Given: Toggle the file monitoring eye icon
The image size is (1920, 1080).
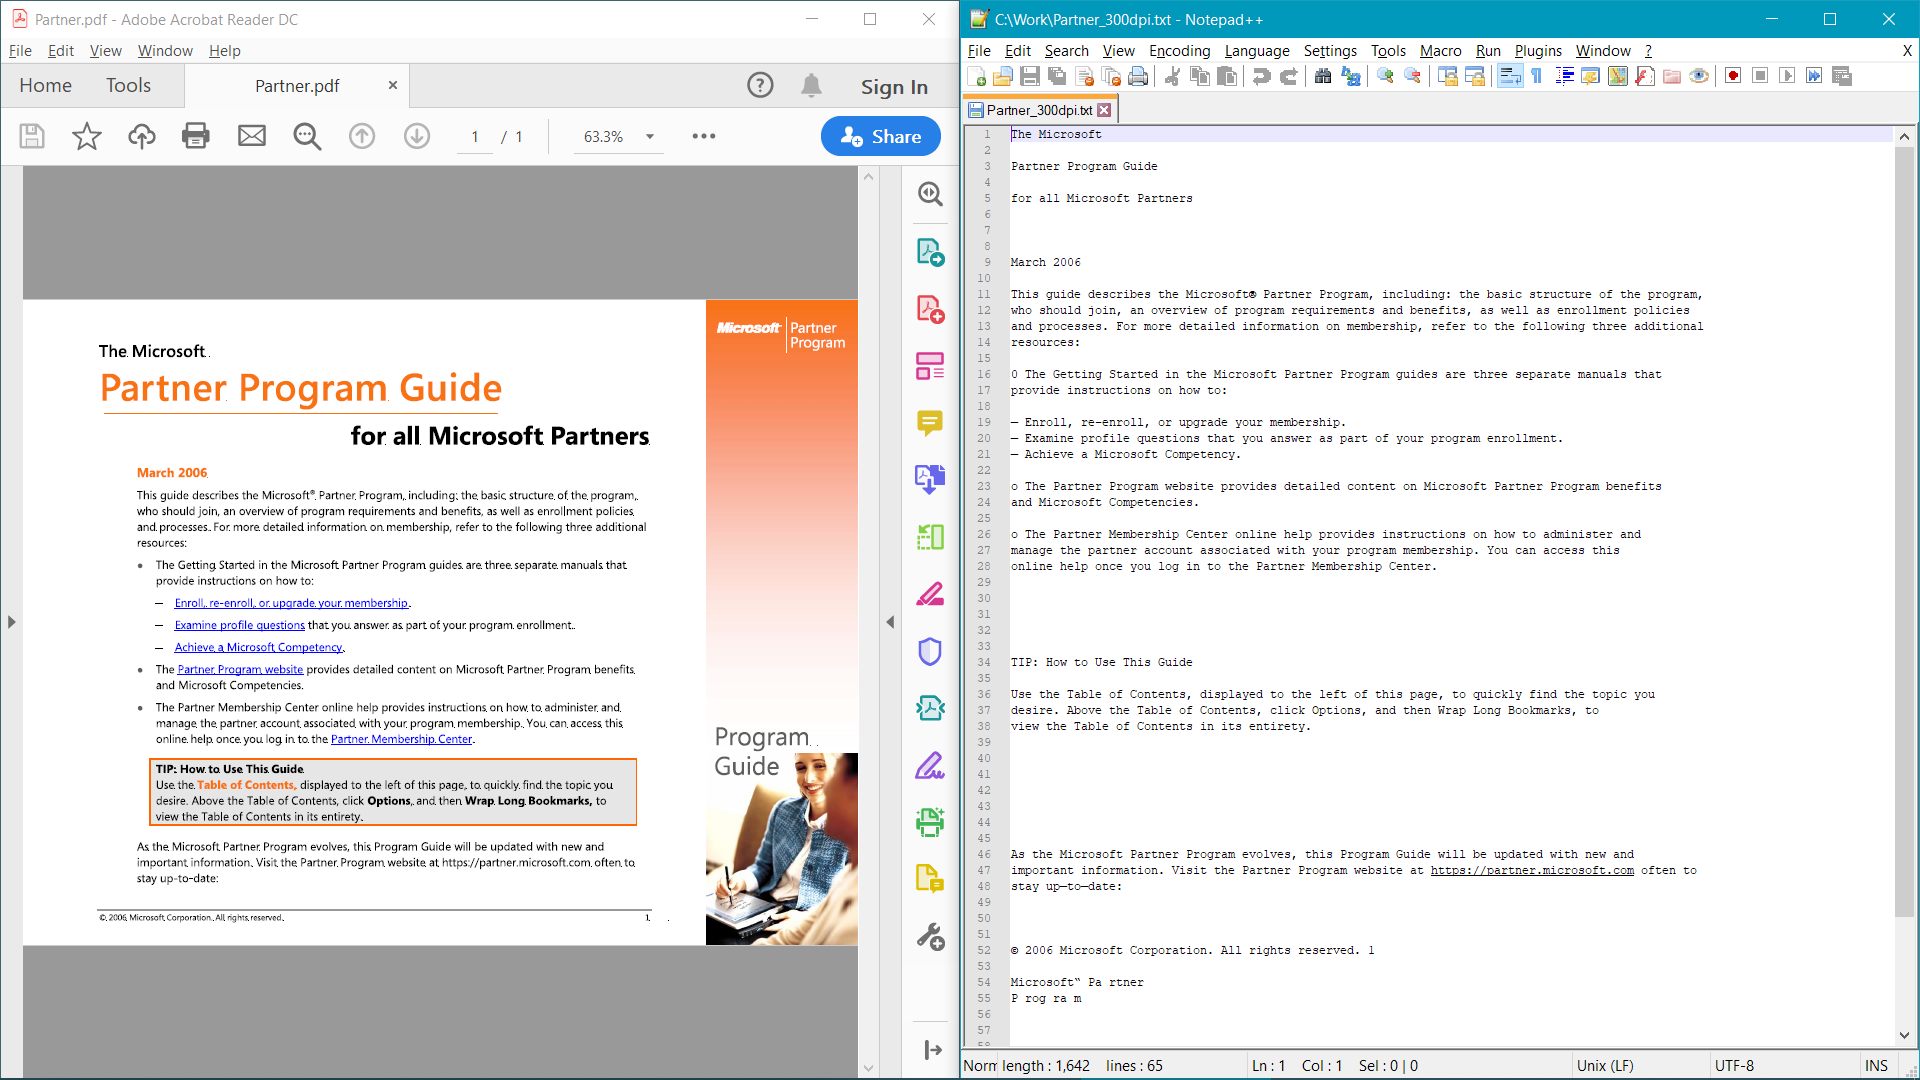Looking at the screenshot, I should (x=1699, y=77).
